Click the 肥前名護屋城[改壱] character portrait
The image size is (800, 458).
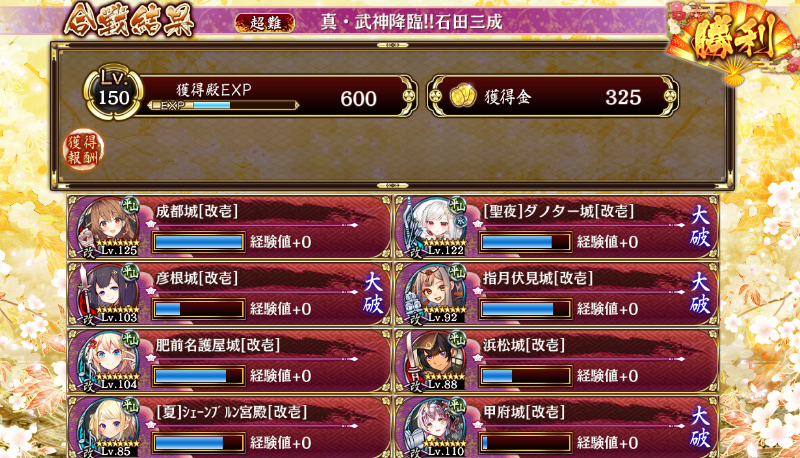pos(108,361)
